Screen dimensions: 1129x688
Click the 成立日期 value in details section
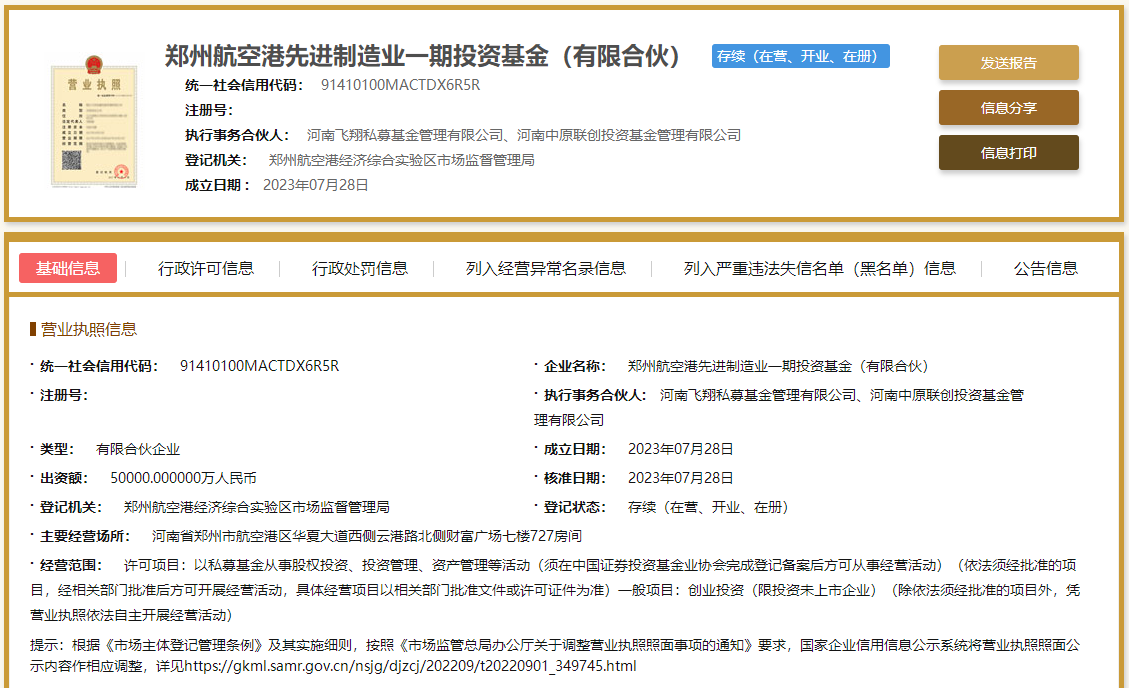click(680, 449)
